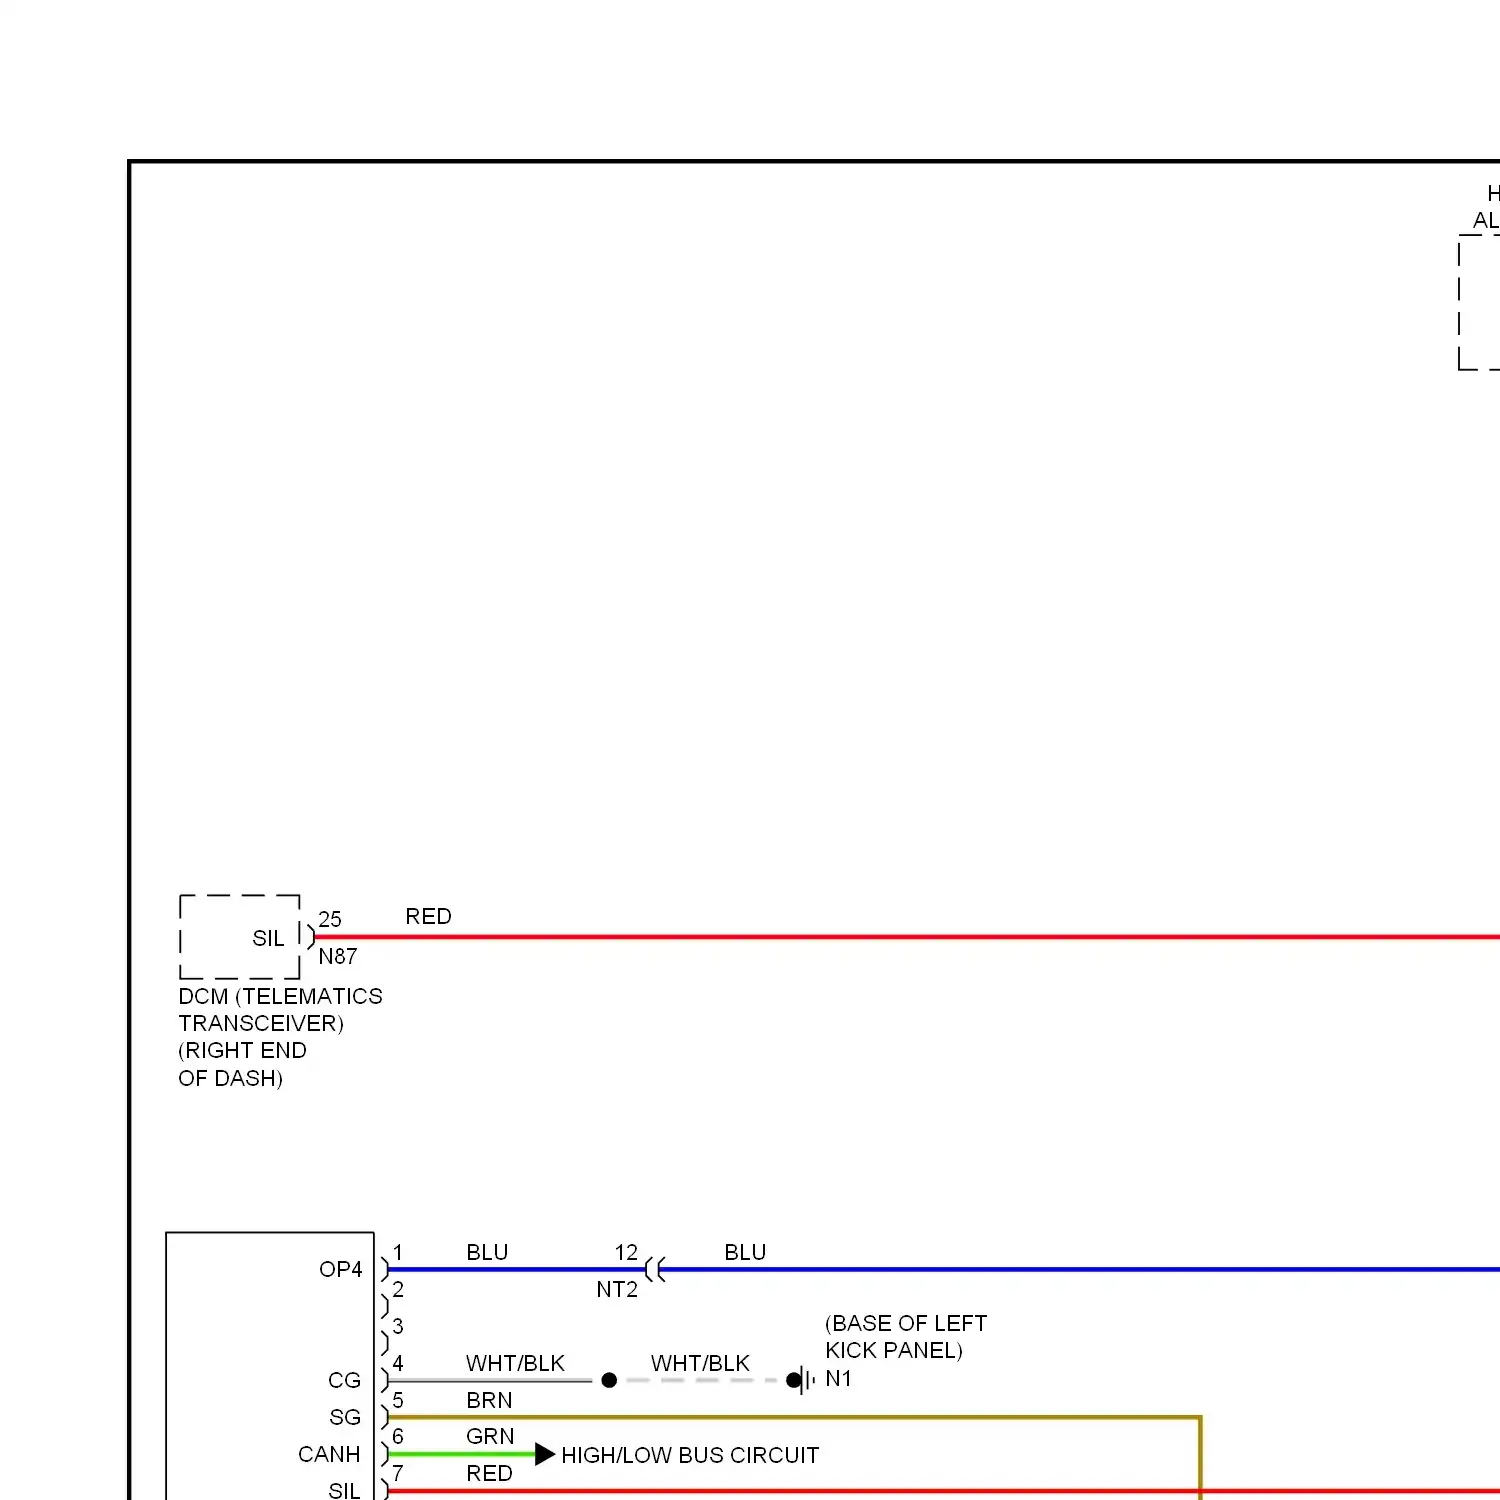Select the BRN wire label at pin 5
Viewport: 1500px width, 1500px height.
489,1400
